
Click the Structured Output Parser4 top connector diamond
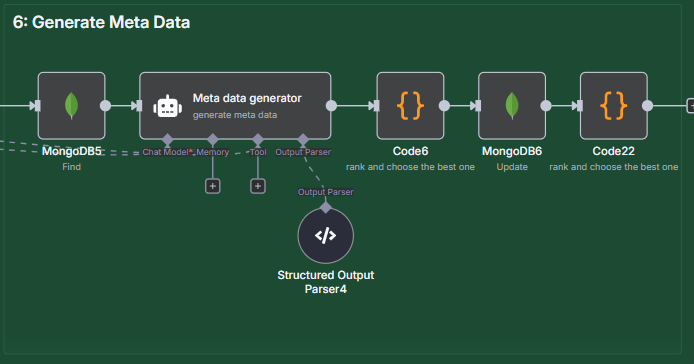pos(326,207)
